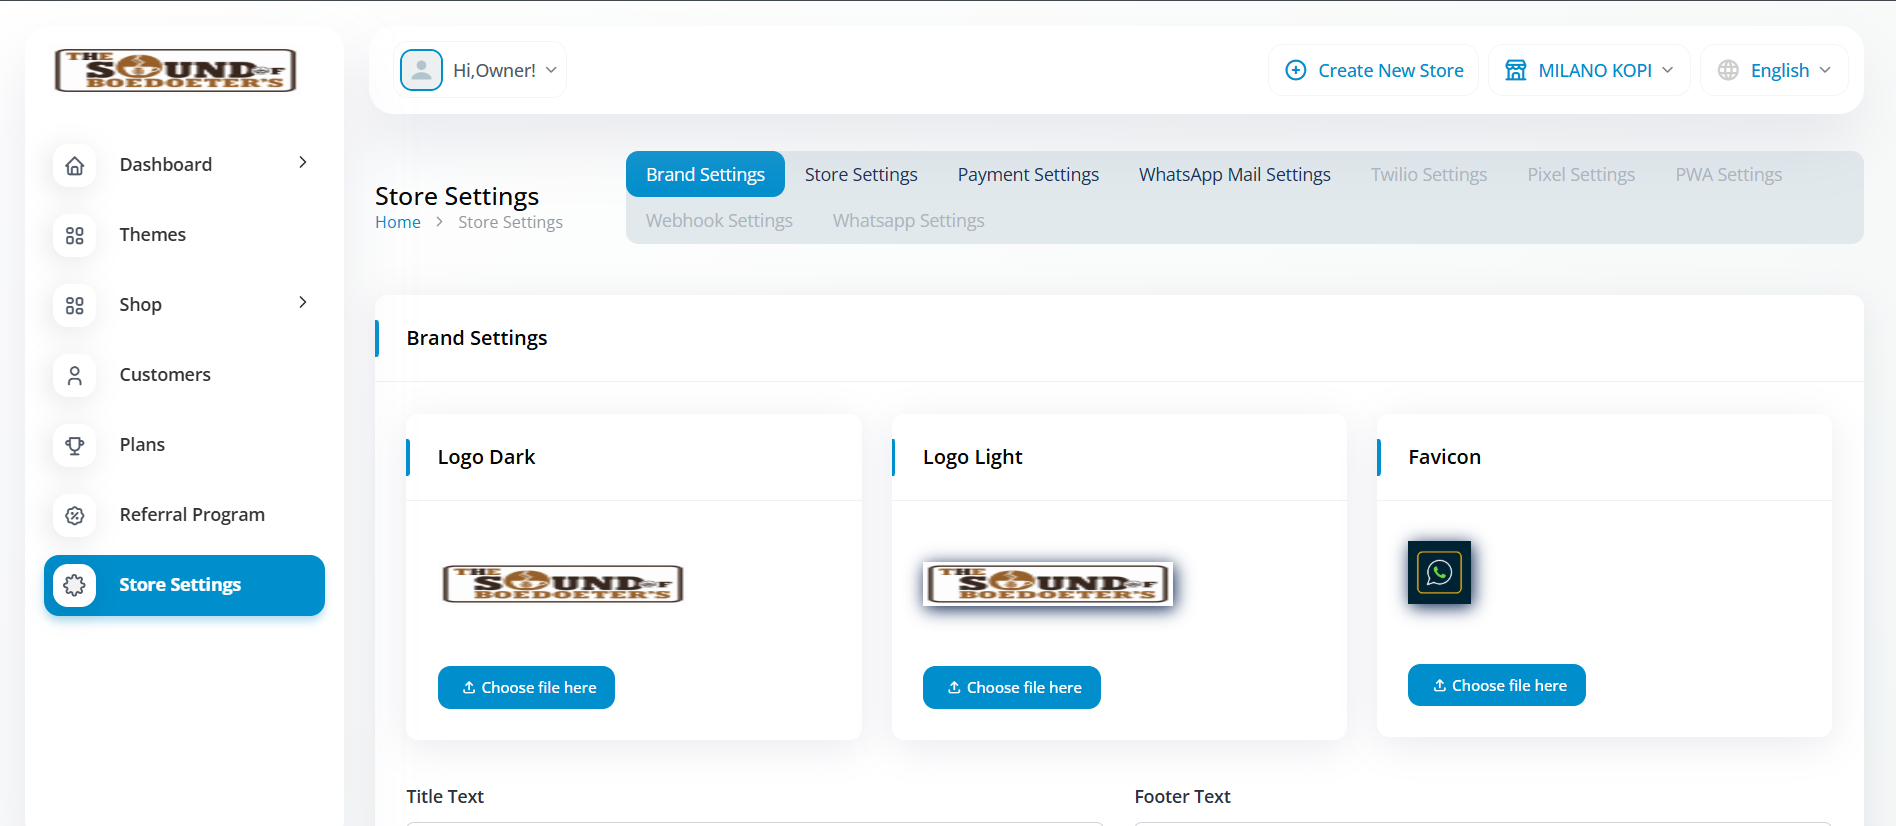
Task: Open the WhatsApp Mail Settings tab
Action: pyautogui.click(x=1235, y=175)
